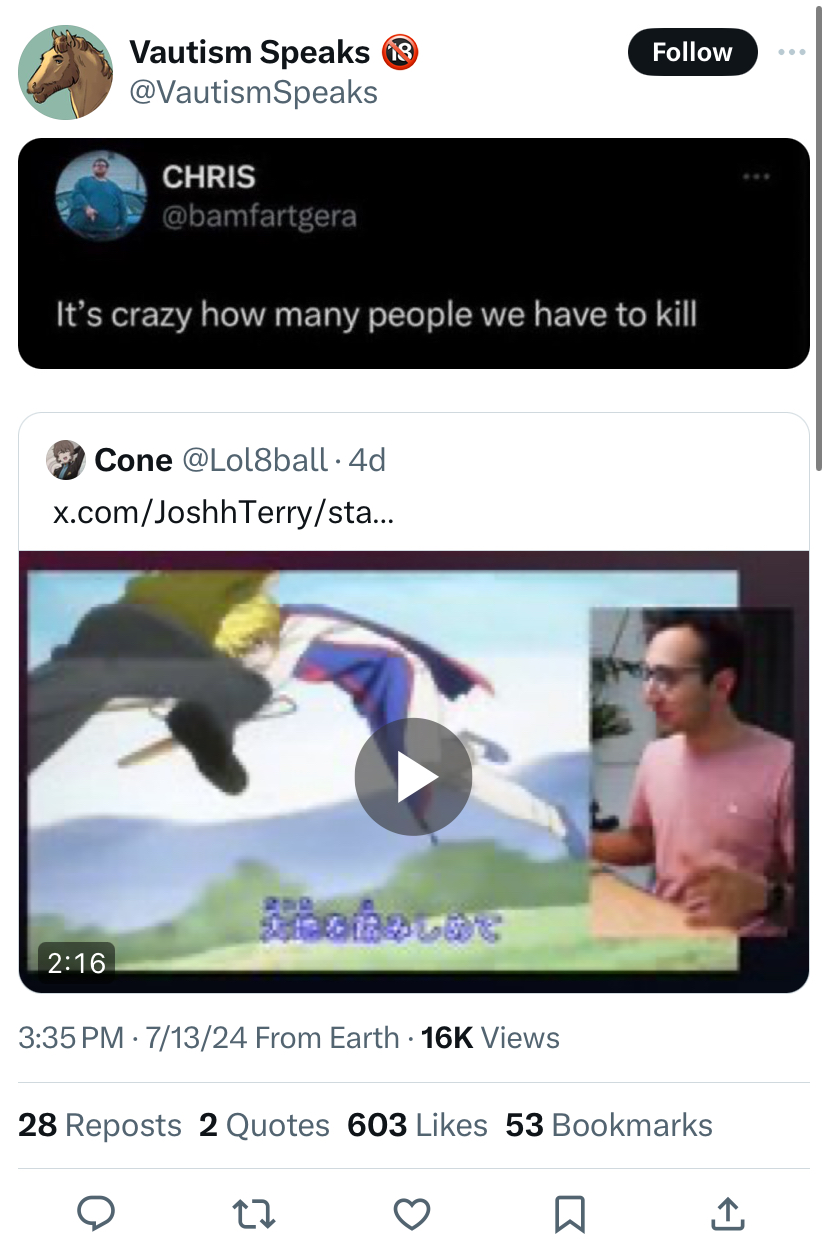Tap the share upload icon
The image size is (828, 1242).
pos(727,1214)
